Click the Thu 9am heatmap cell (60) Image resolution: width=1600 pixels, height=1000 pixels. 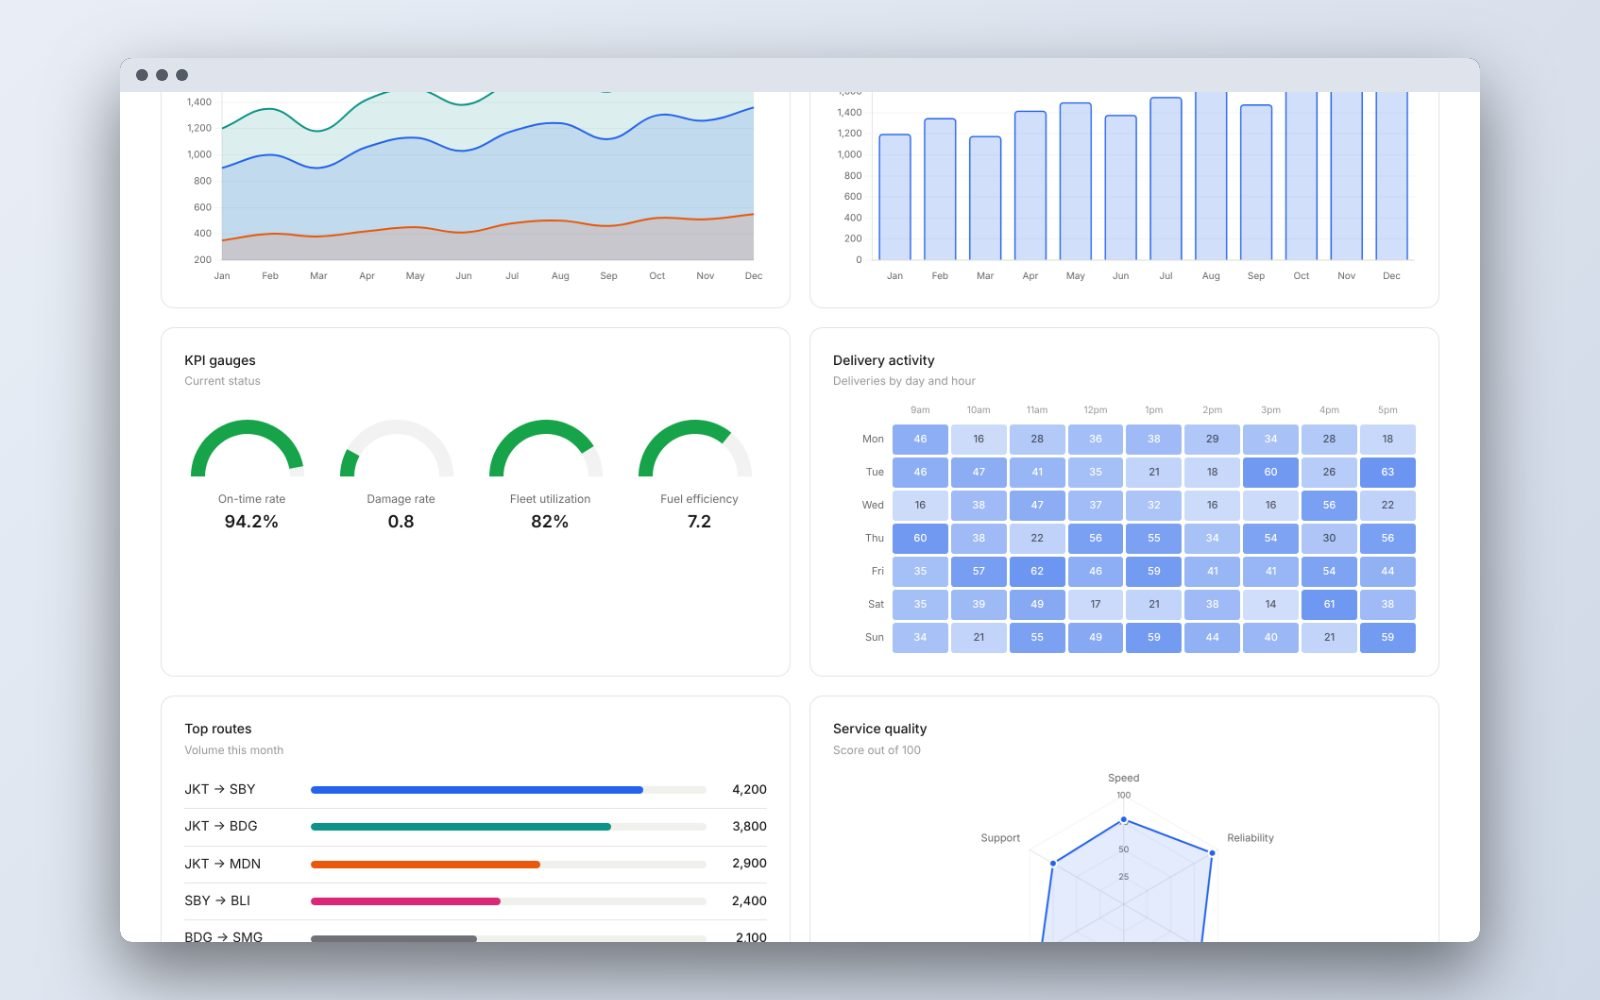pyautogui.click(x=920, y=538)
